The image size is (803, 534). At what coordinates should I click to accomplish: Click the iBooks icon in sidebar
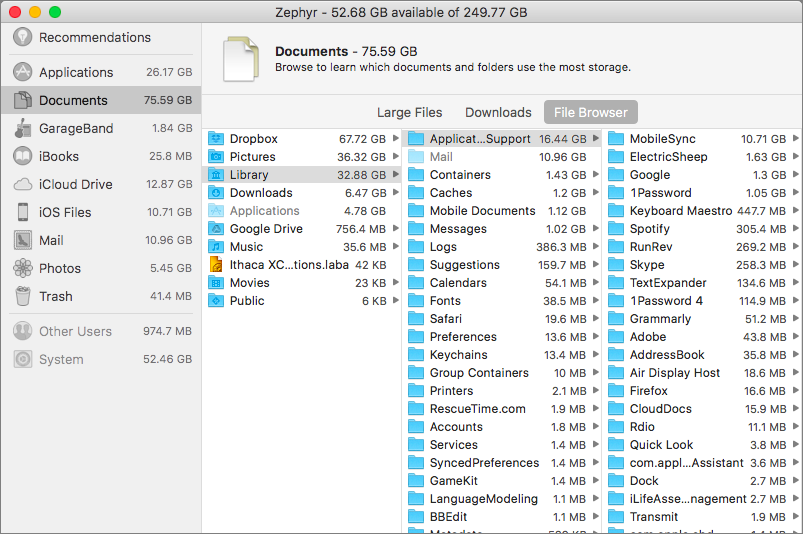click(x=22, y=156)
